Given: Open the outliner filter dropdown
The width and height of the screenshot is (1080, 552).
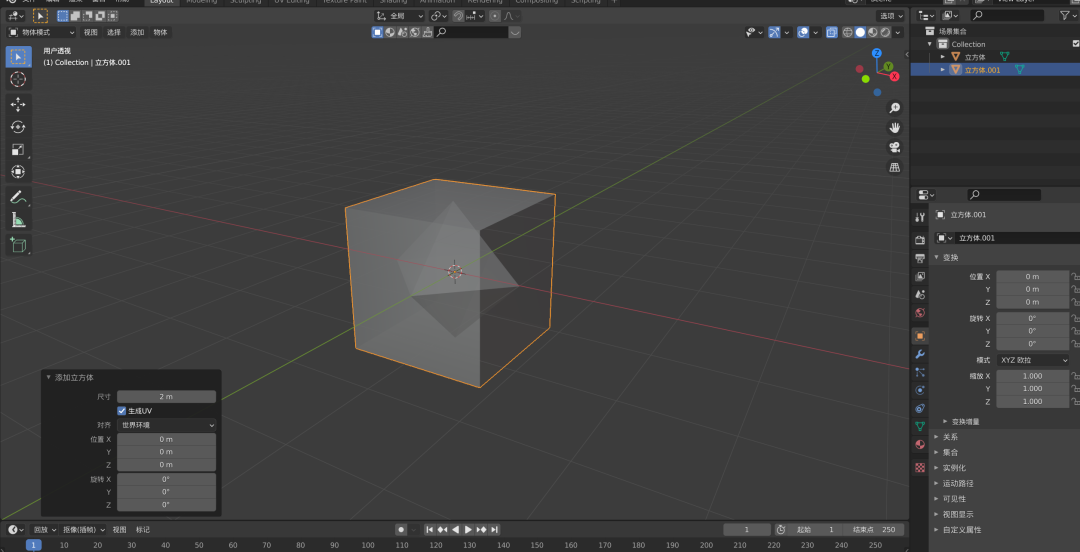Looking at the screenshot, I should point(1068,15).
